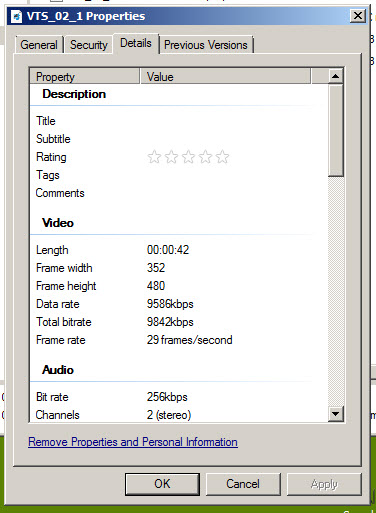The width and height of the screenshot is (376, 513).
Task: Set rating to four stars
Action: 205,157
